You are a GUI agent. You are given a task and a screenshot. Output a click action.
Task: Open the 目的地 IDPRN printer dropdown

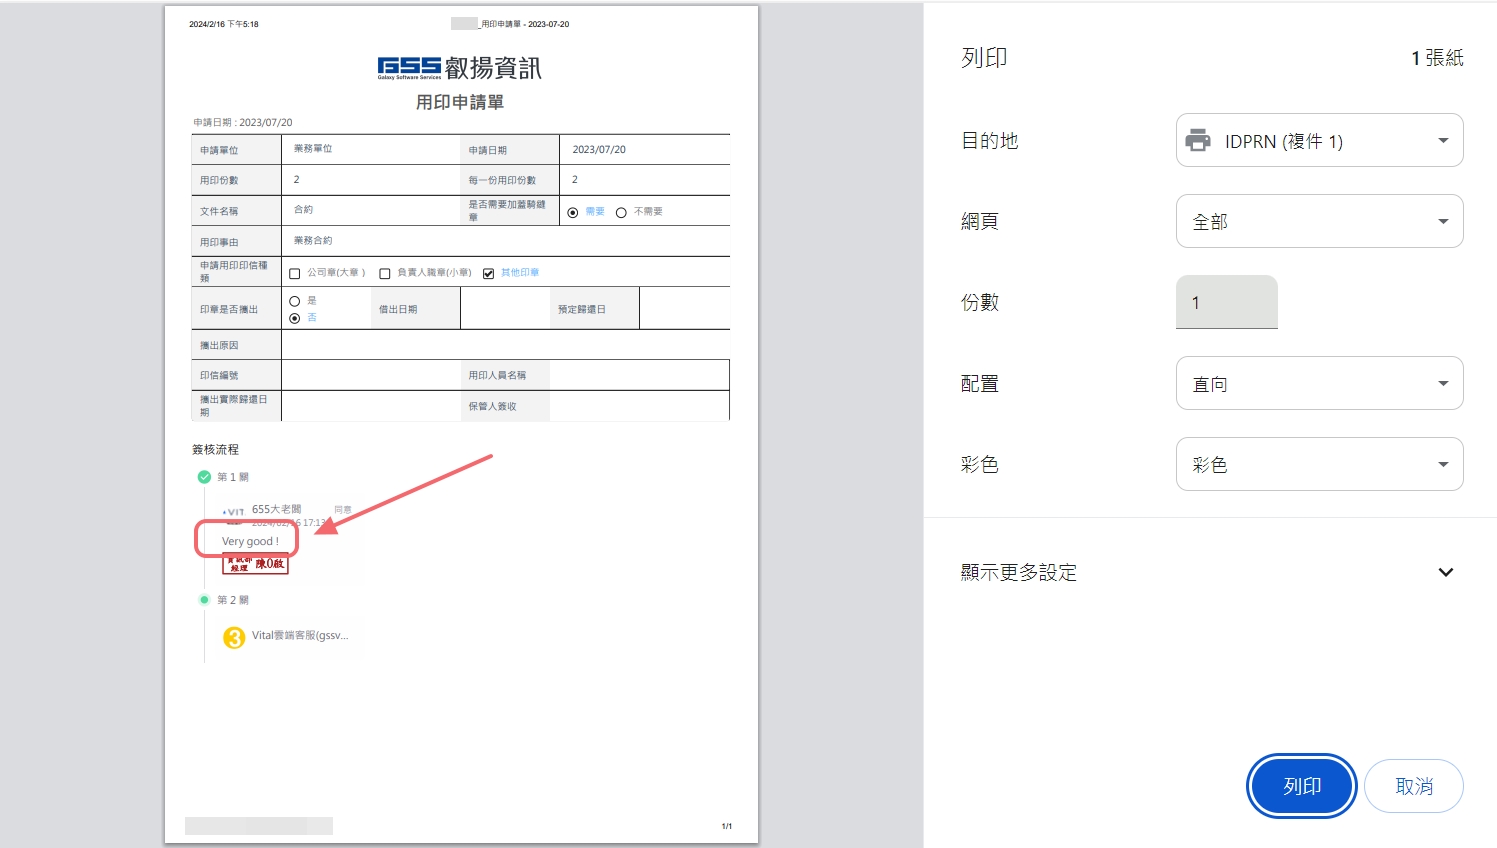click(1319, 141)
